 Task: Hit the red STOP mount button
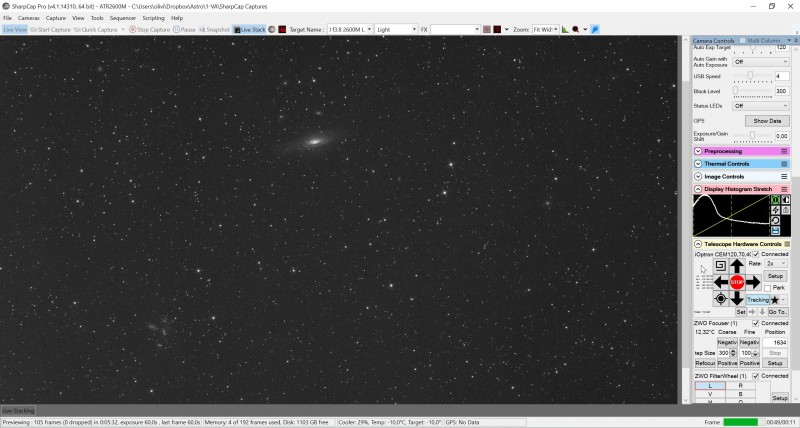coord(737,282)
